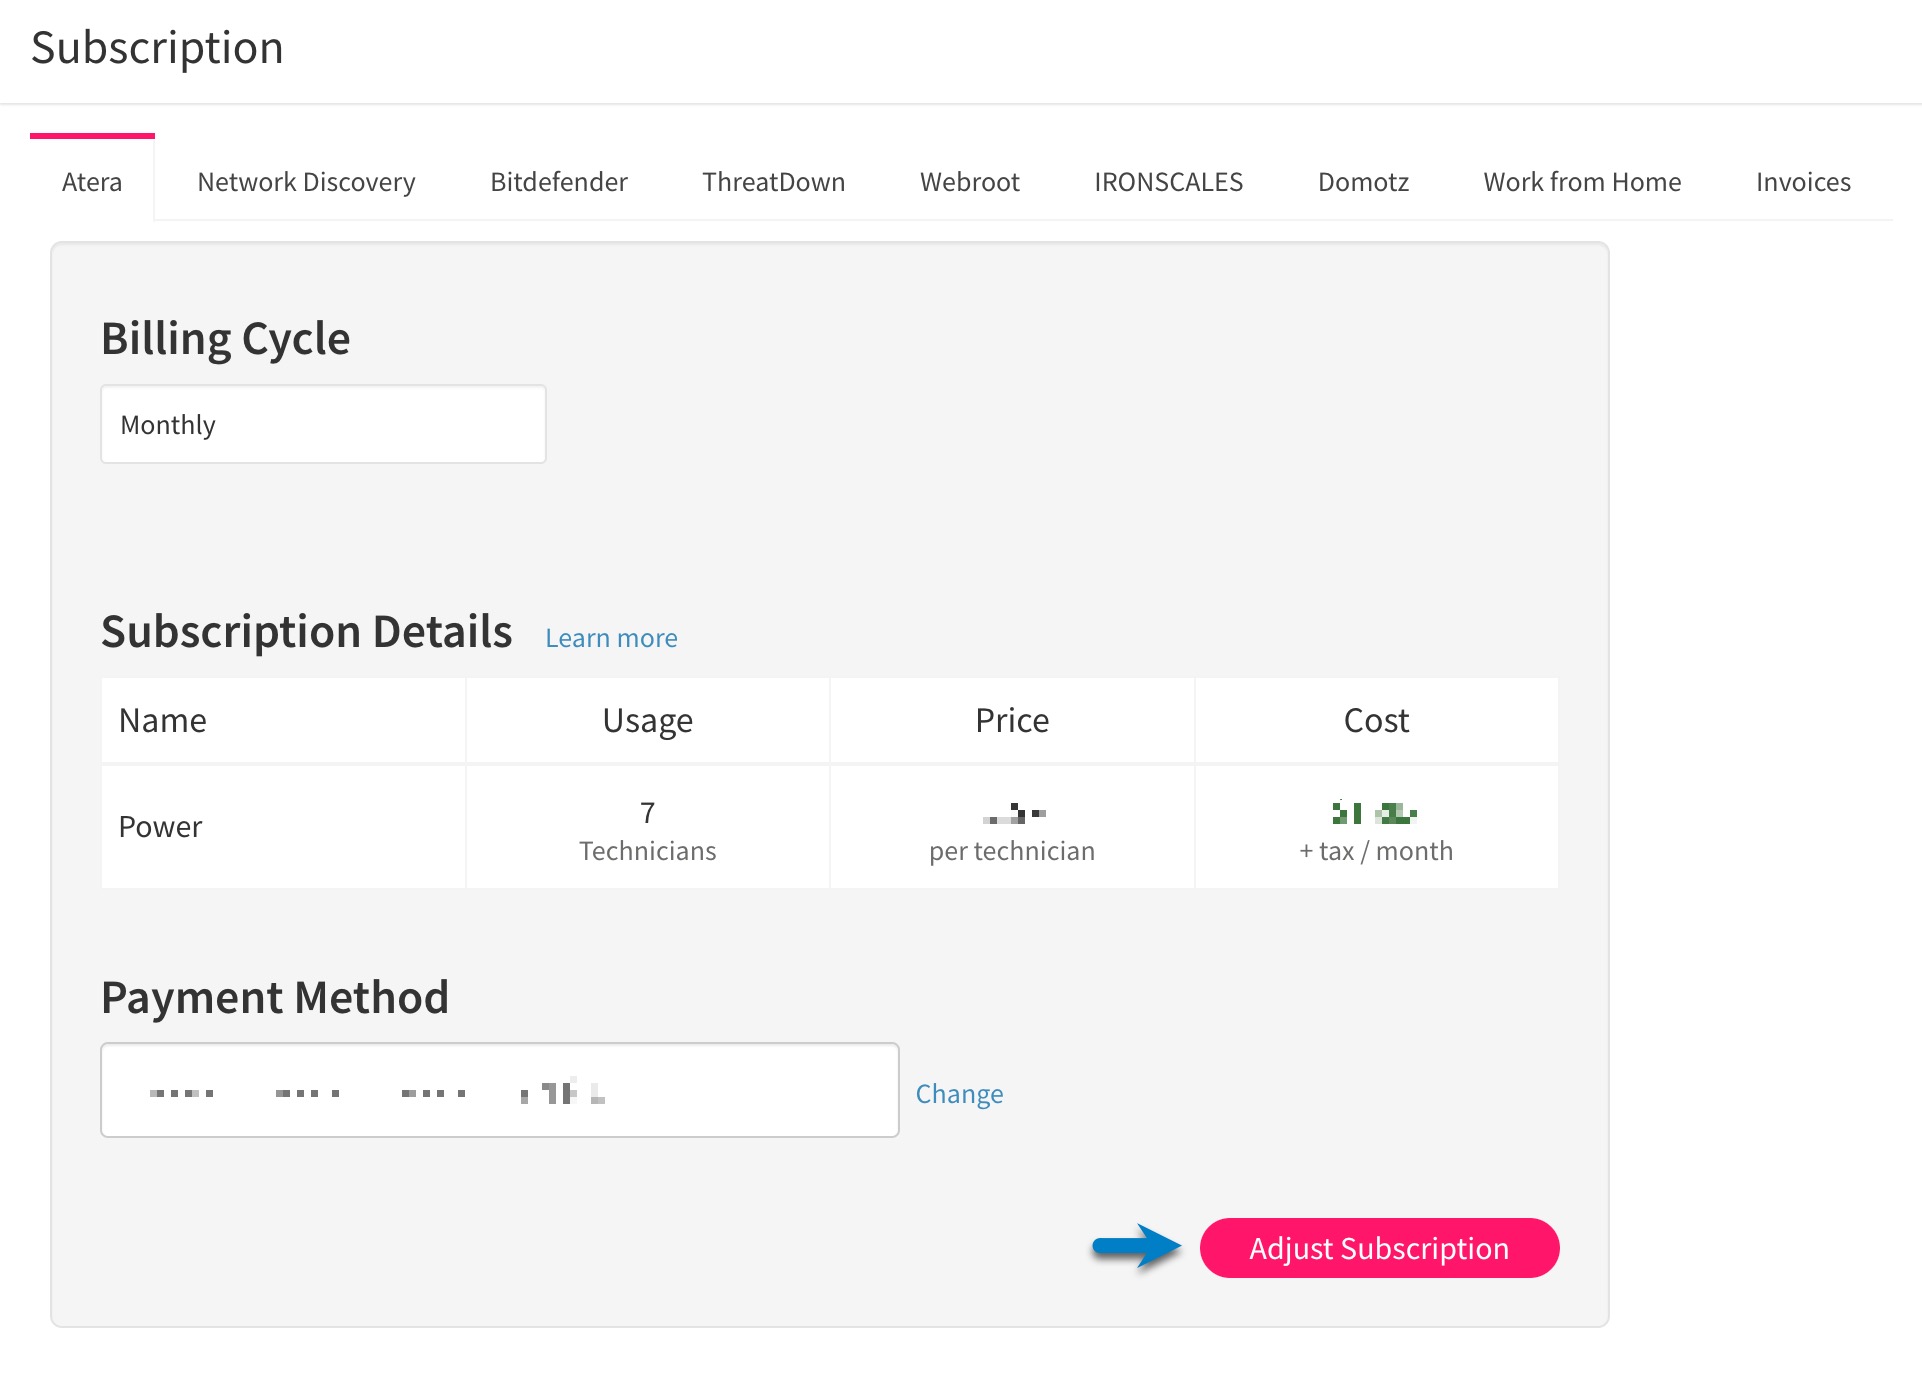Screen dimensions: 1922x1380
Task: Click the Price column header
Action: coord(1012,720)
